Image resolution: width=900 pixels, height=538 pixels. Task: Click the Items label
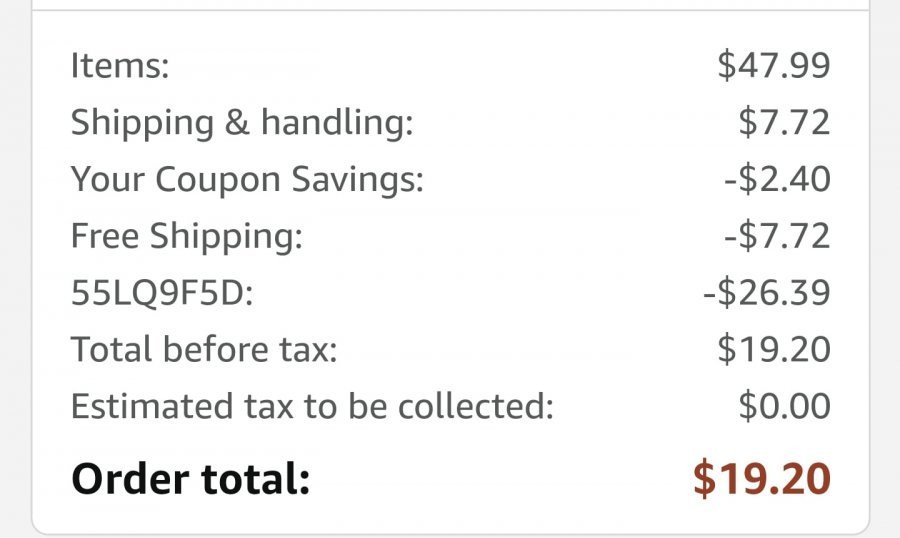(x=120, y=65)
